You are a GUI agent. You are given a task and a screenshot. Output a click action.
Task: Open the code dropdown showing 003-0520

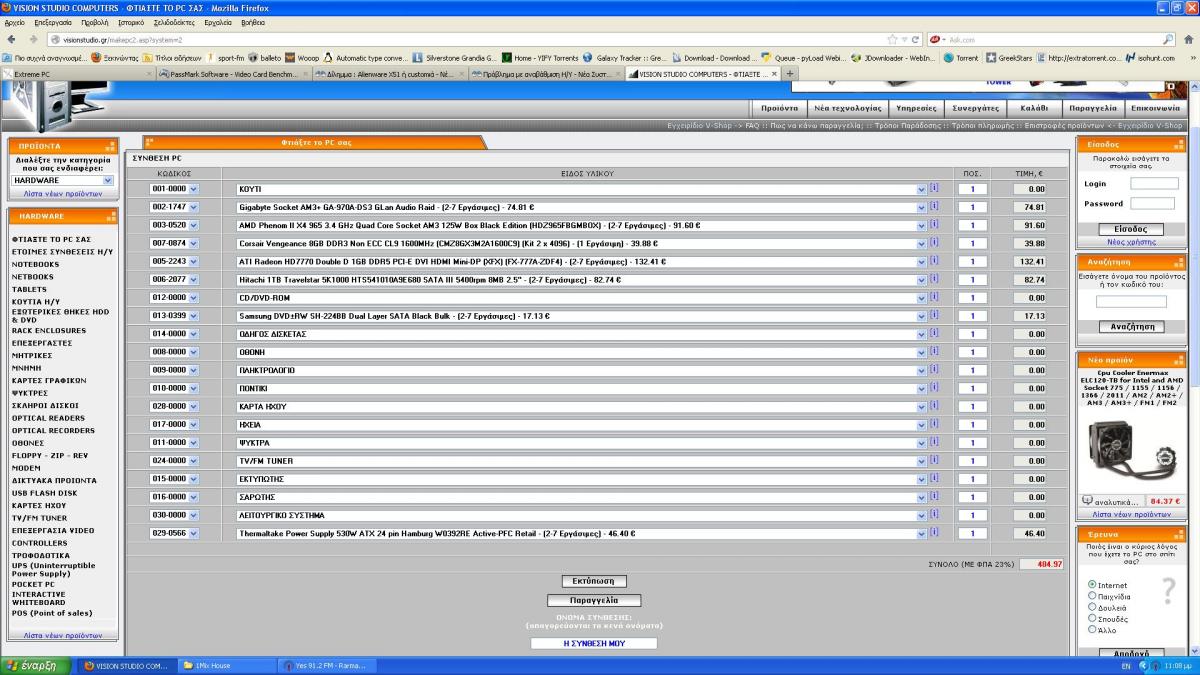pos(175,224)
